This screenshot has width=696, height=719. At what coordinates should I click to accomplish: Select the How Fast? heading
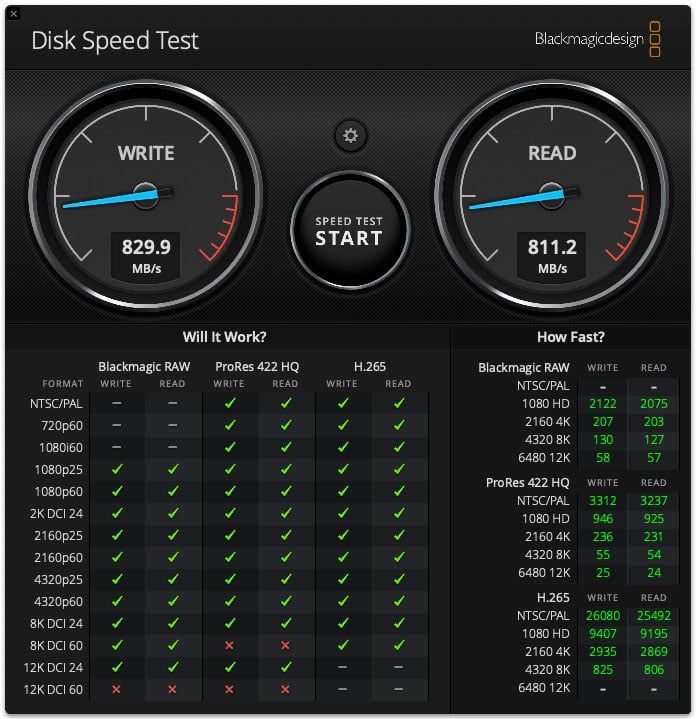click(x=571, y=337)
